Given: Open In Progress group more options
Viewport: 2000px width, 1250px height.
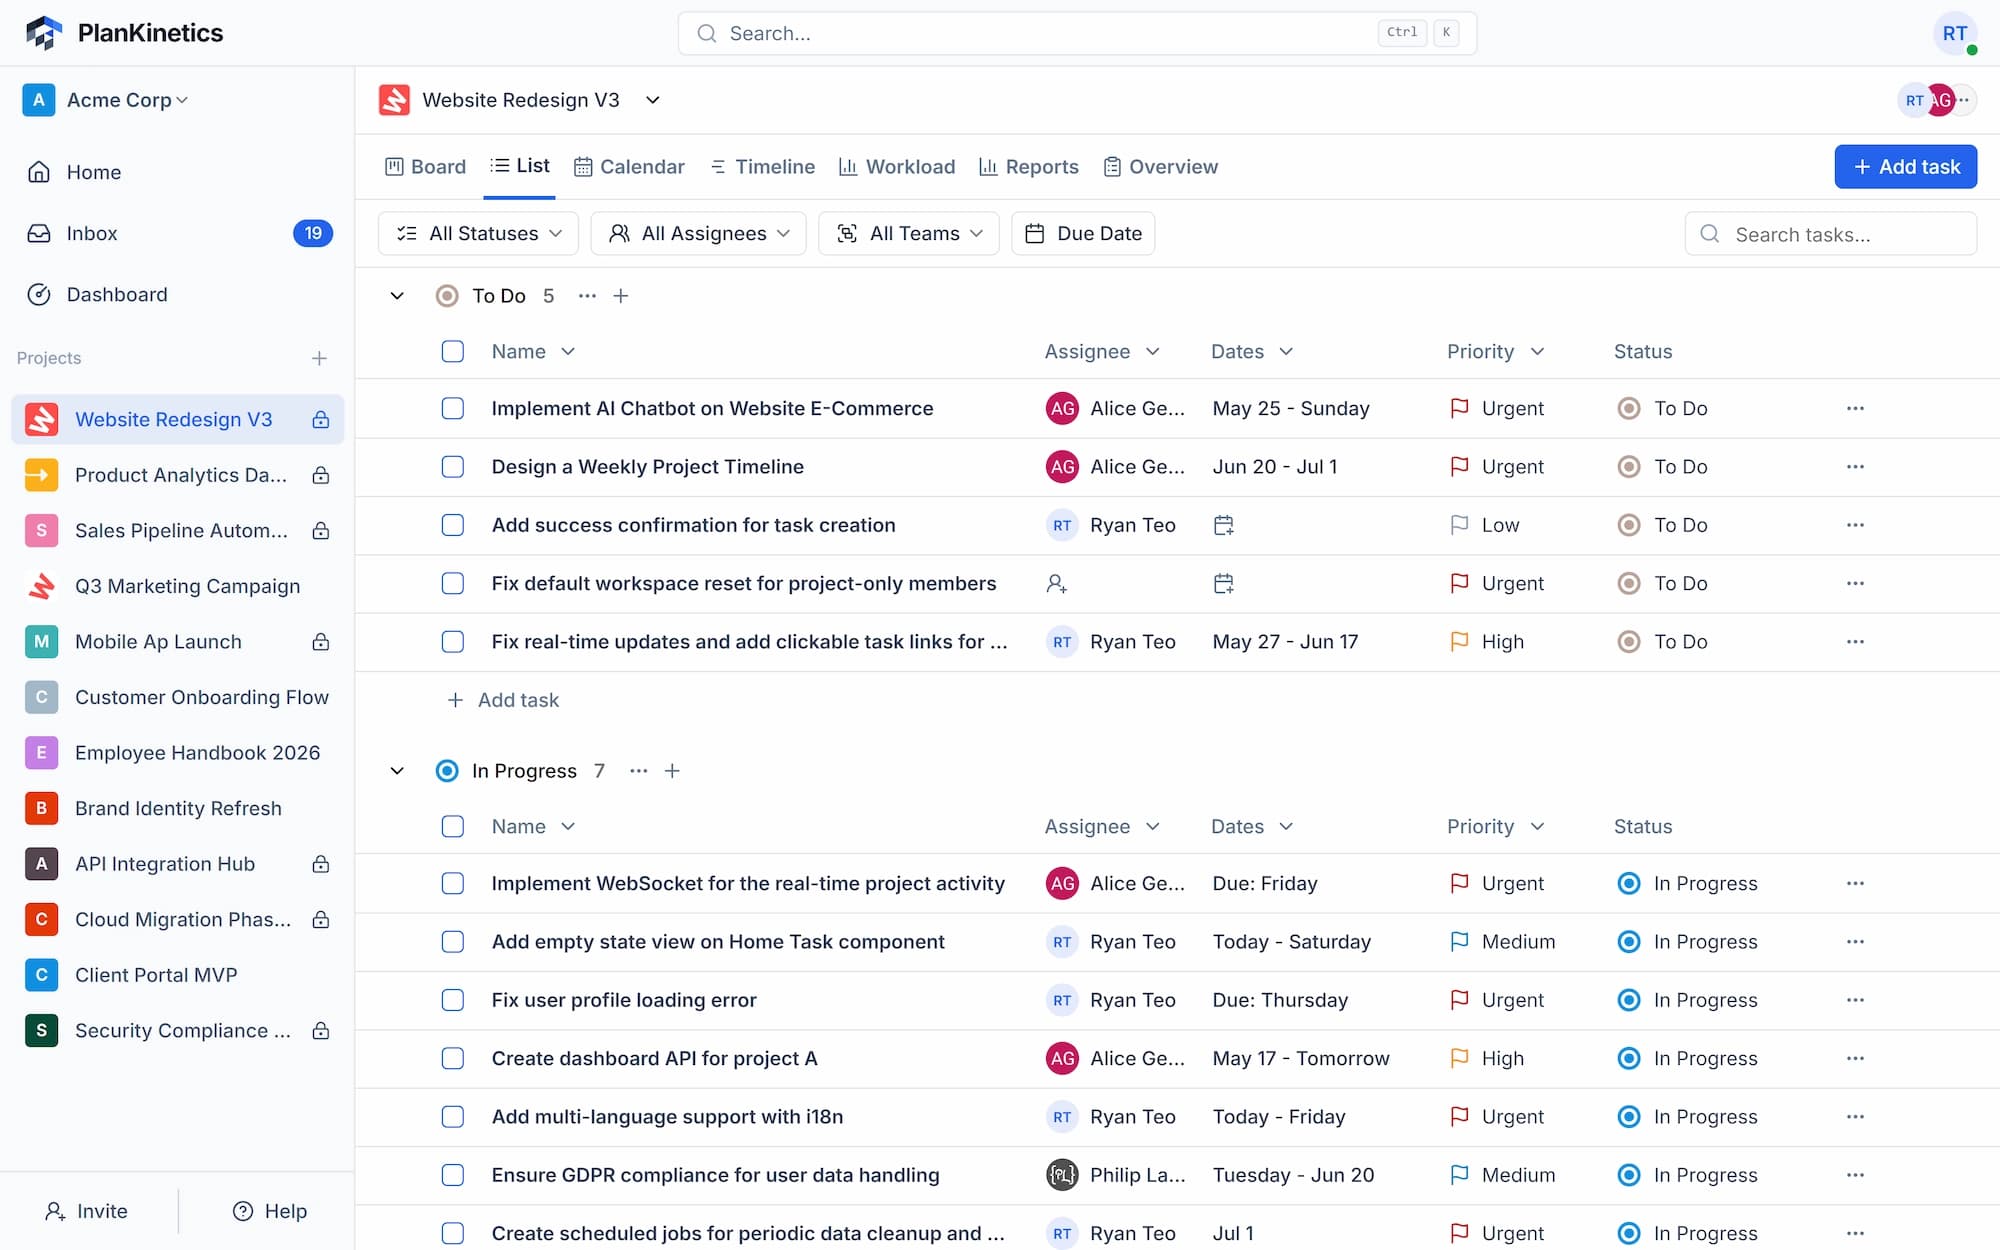Looking at the screenshot, I should click(639, 771).
